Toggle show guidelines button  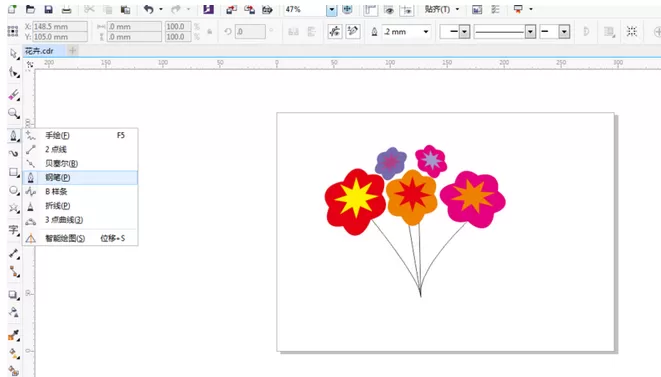[407, 9]
